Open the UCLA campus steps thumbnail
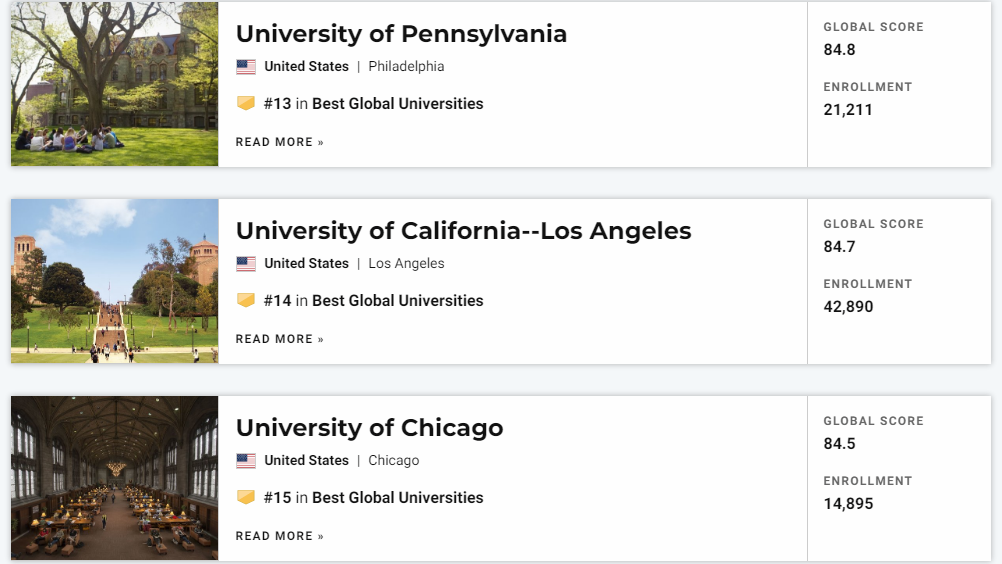 [x=114, y=281]
